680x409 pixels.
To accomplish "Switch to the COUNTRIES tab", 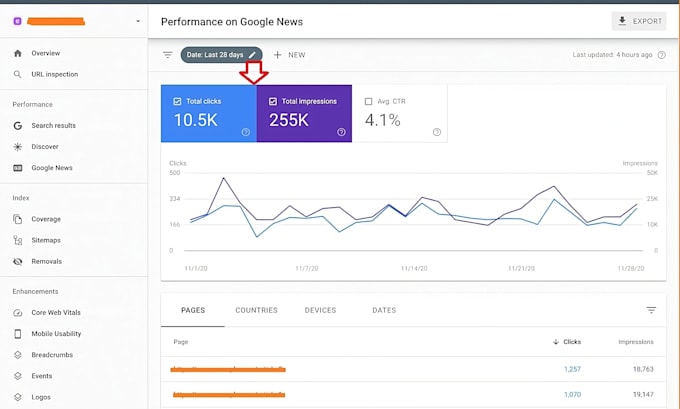I will 256,311.
